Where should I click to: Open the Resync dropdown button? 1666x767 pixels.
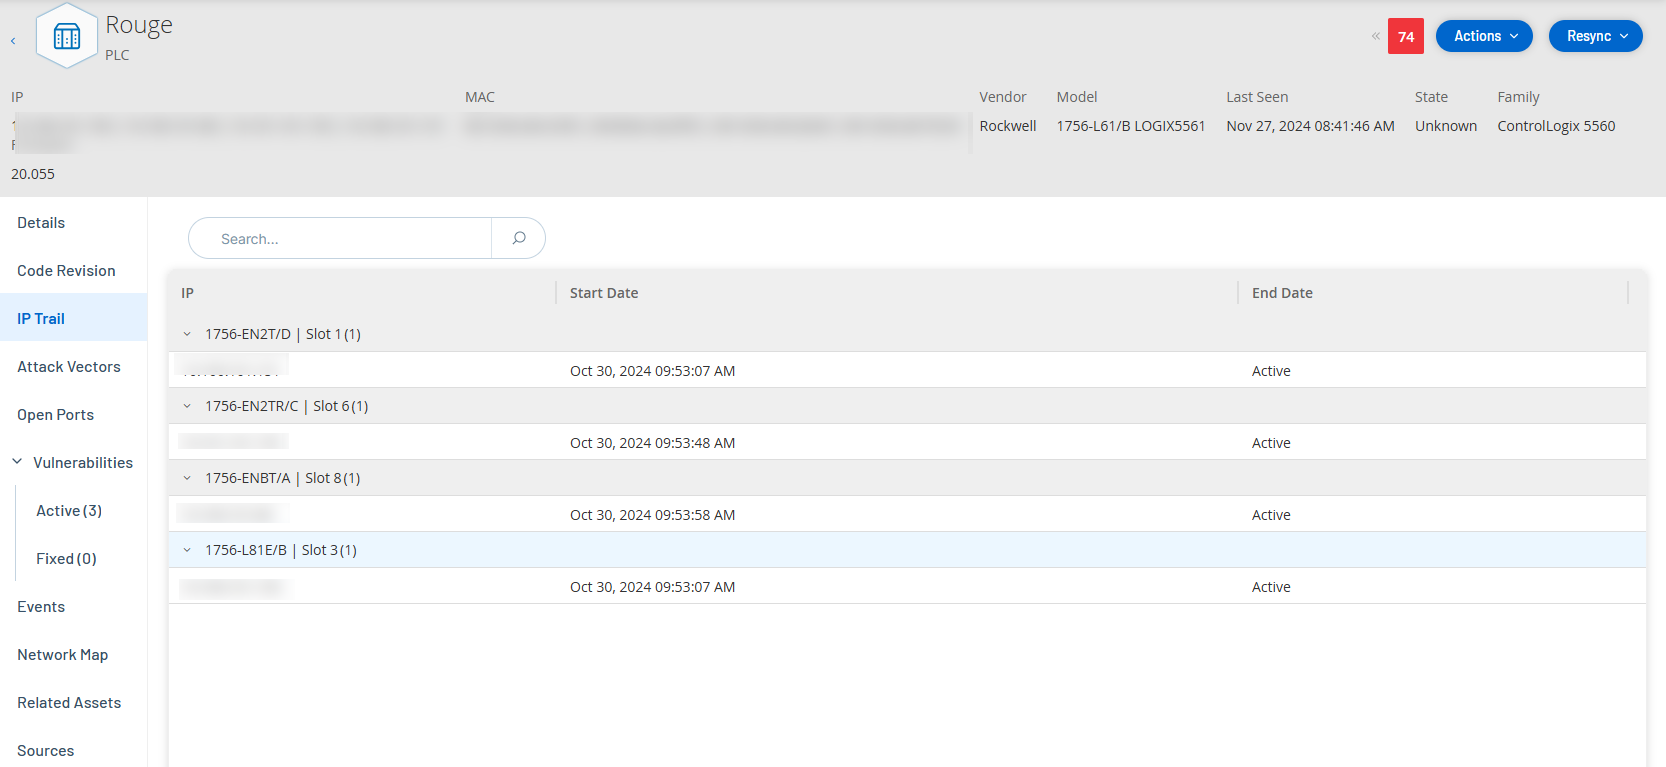point(1595,36)
